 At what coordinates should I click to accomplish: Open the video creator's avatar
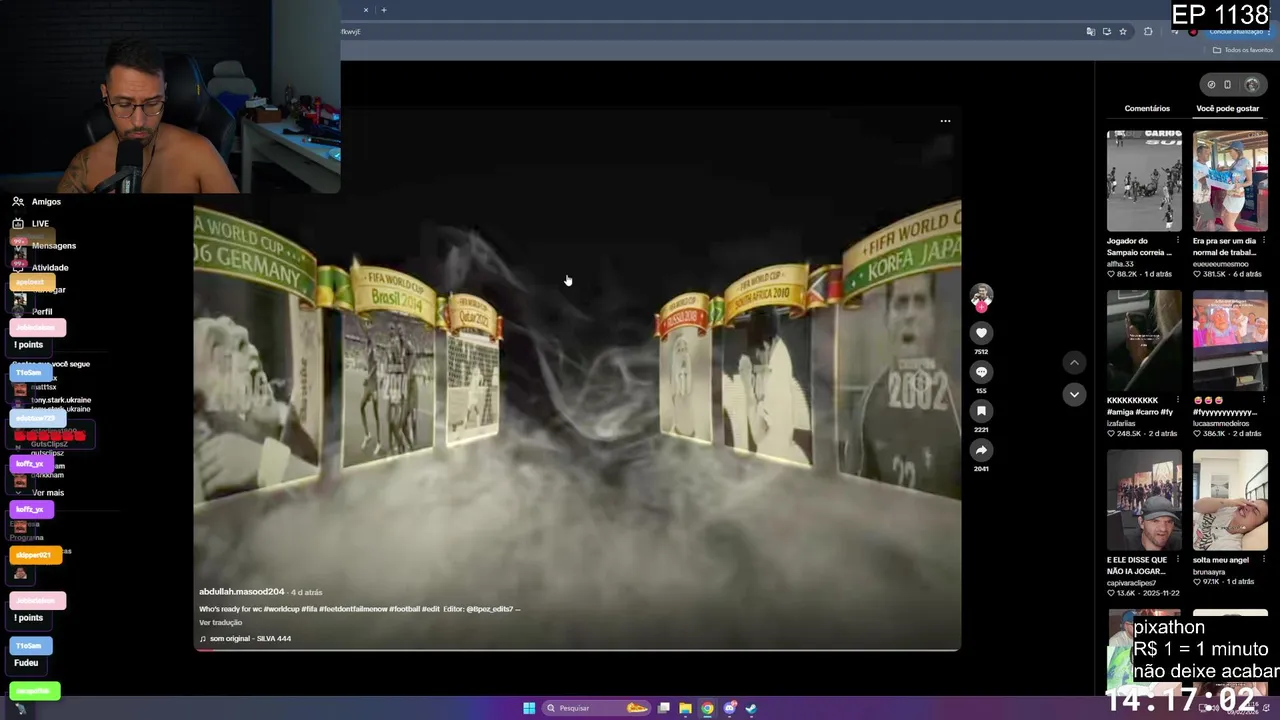981,296
